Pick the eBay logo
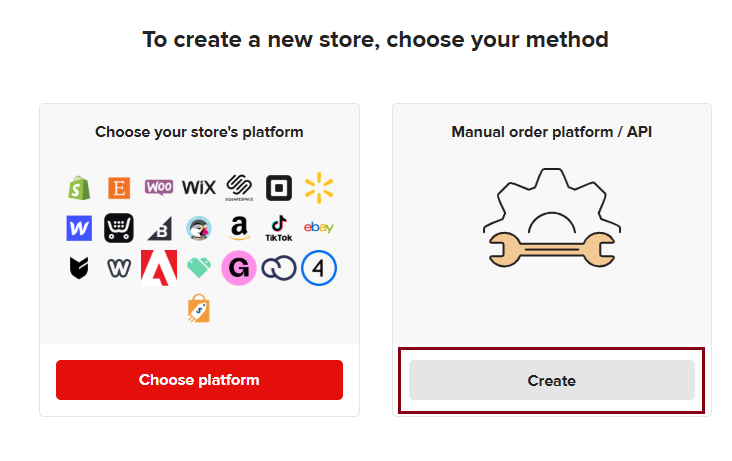 point(319,227)
